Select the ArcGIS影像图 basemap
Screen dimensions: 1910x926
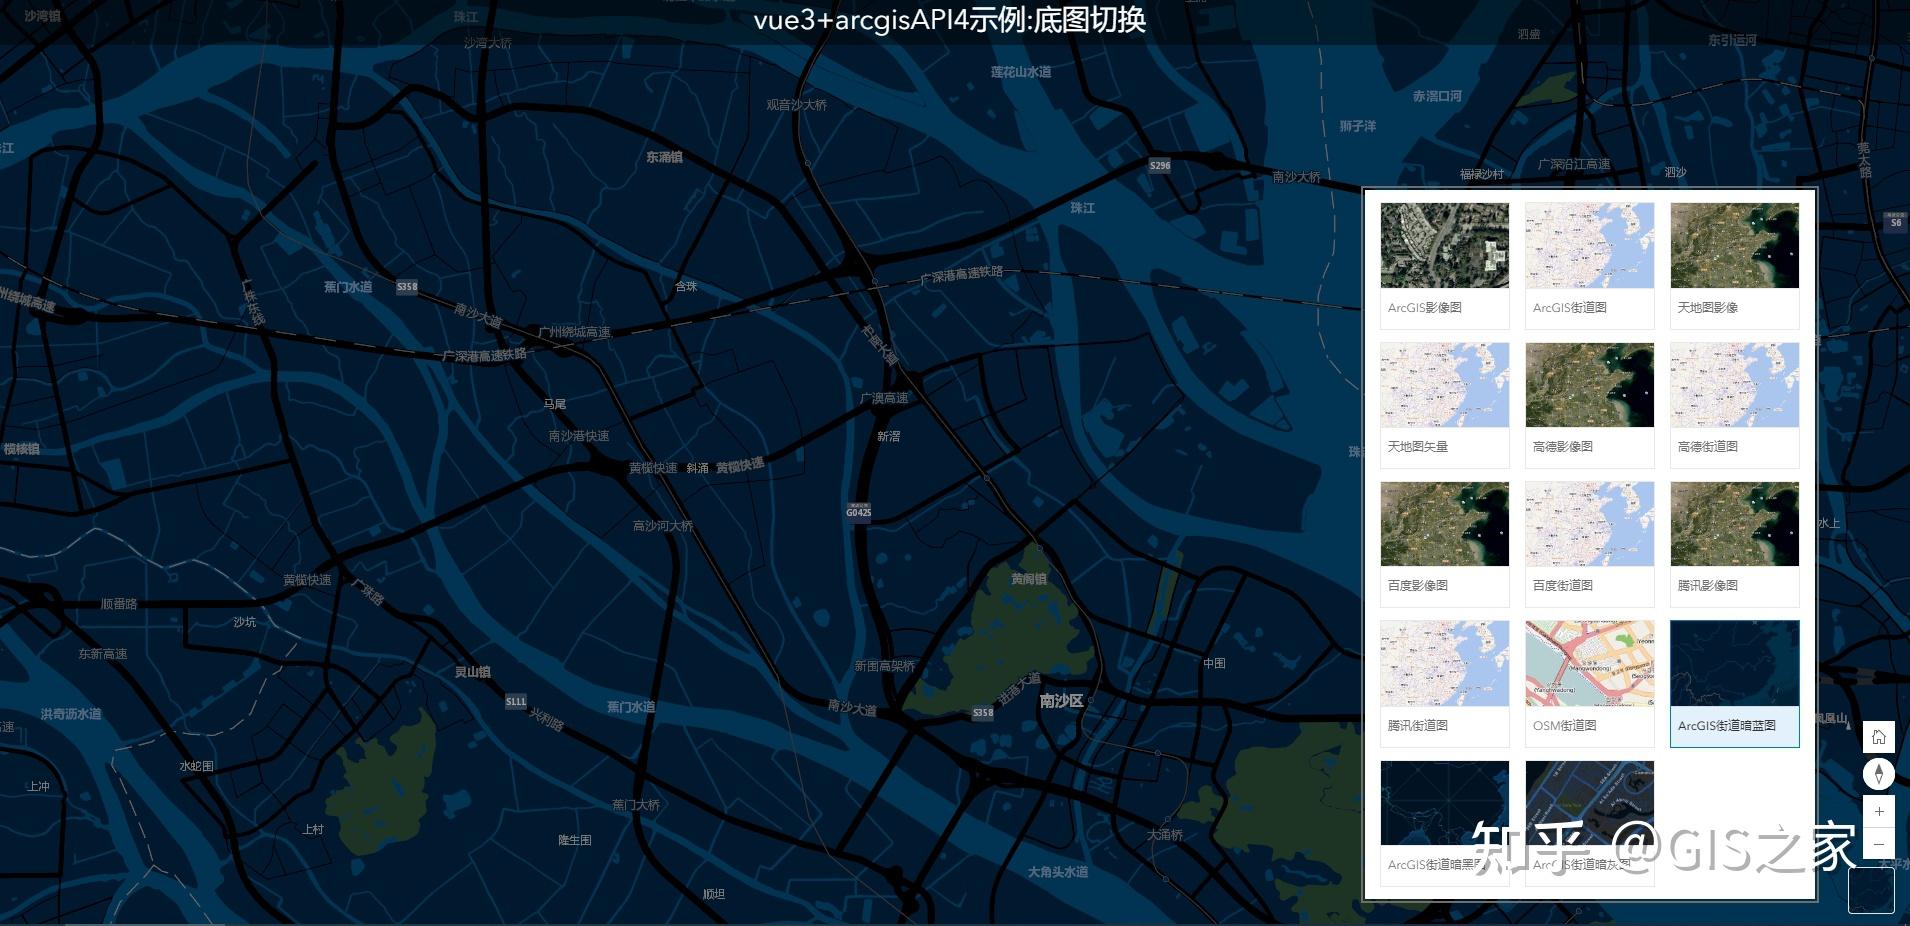click(x=1445, y=265)
